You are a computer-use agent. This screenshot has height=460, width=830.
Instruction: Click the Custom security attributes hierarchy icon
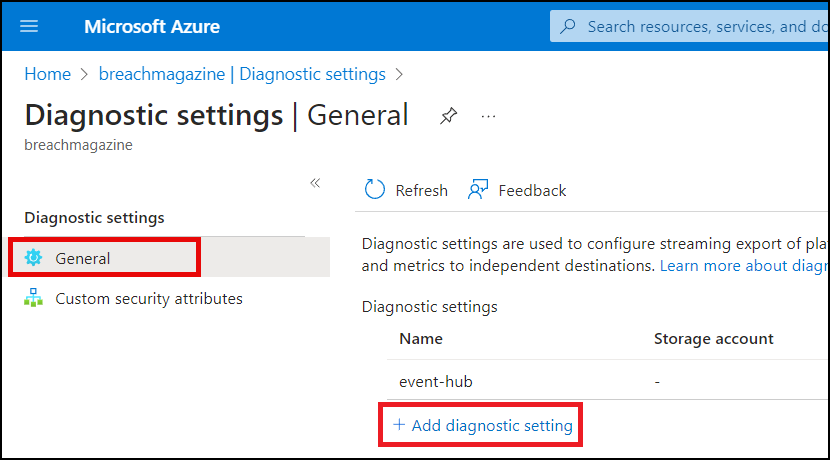34,298
